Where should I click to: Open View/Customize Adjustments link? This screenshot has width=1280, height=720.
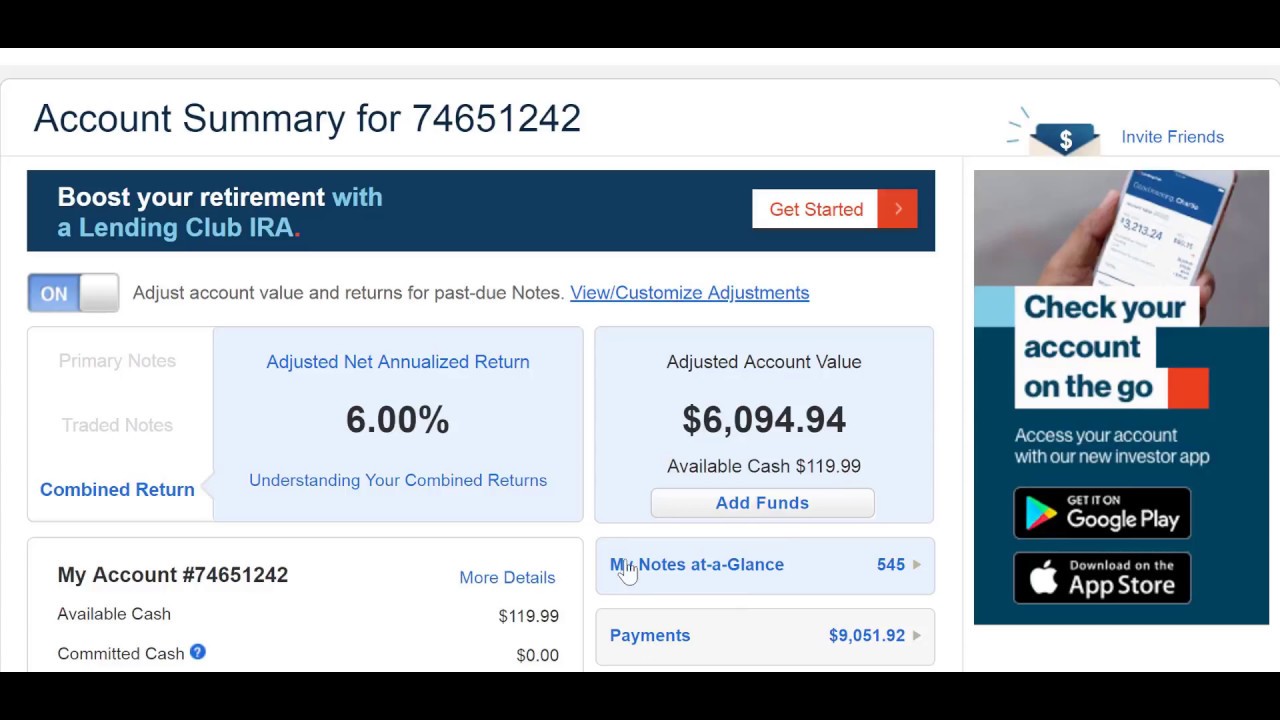point(689,293)
